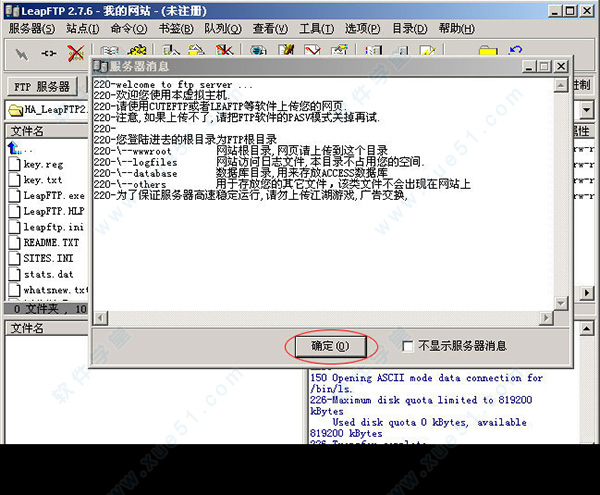Open the 选项(P) menu
This screenshot has height=495, width=600.
[x=362, y=29]
